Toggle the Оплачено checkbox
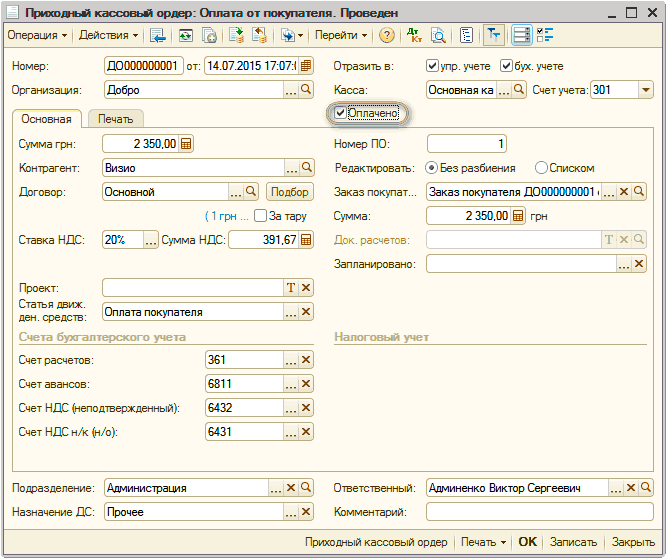The image size is (666, 558). coord(342,114)
